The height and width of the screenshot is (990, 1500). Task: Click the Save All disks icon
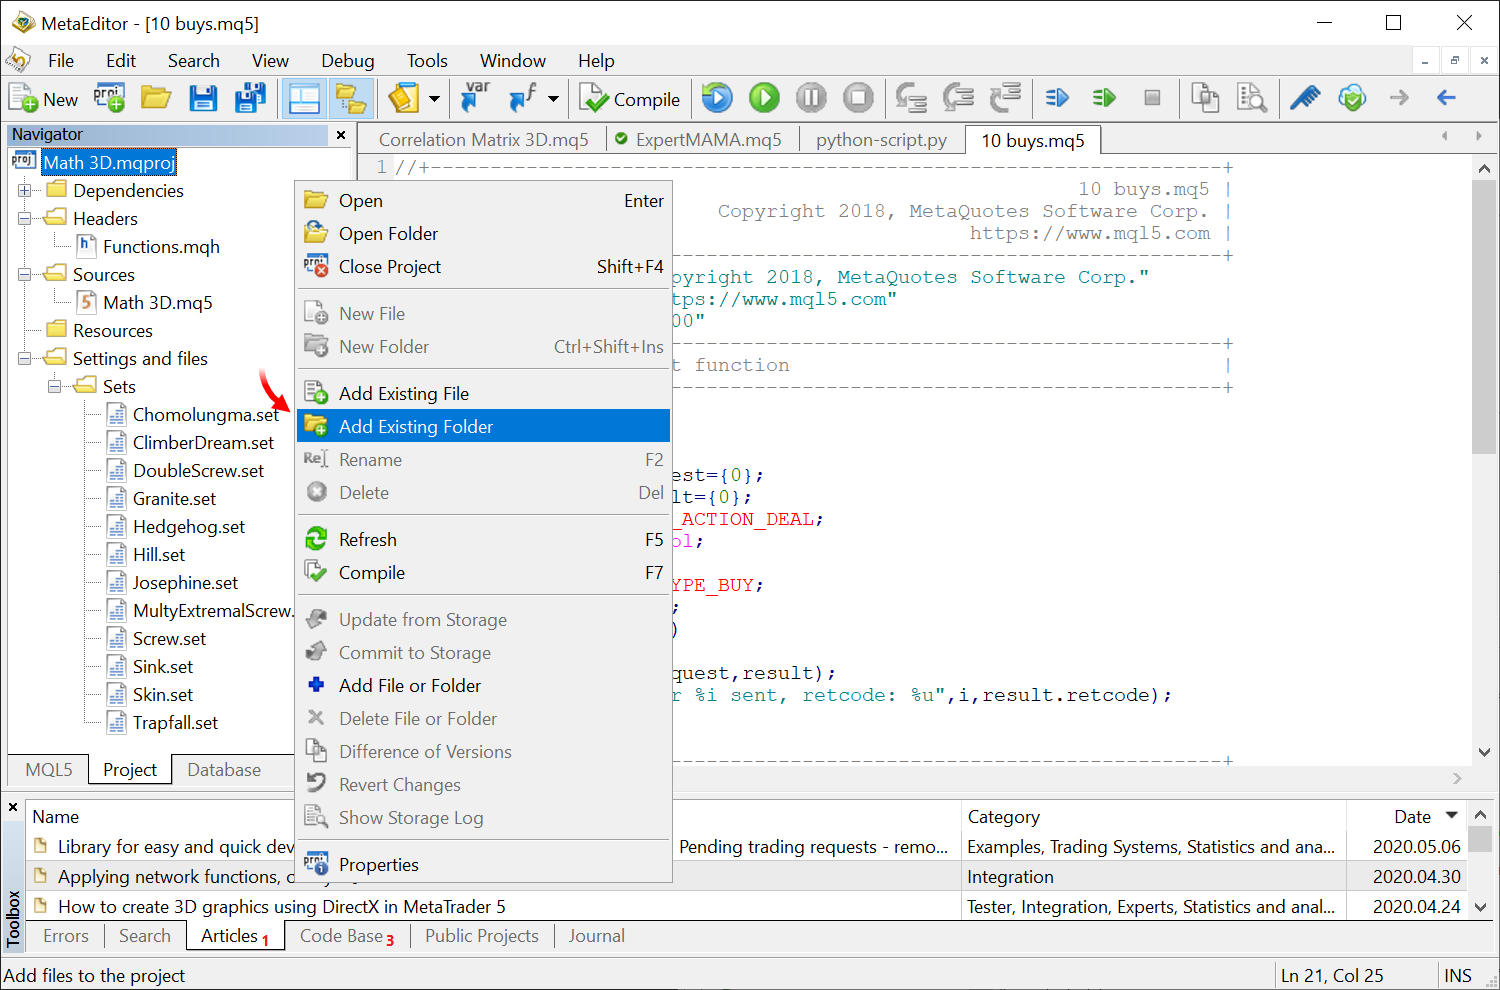[x=250, y=98]
